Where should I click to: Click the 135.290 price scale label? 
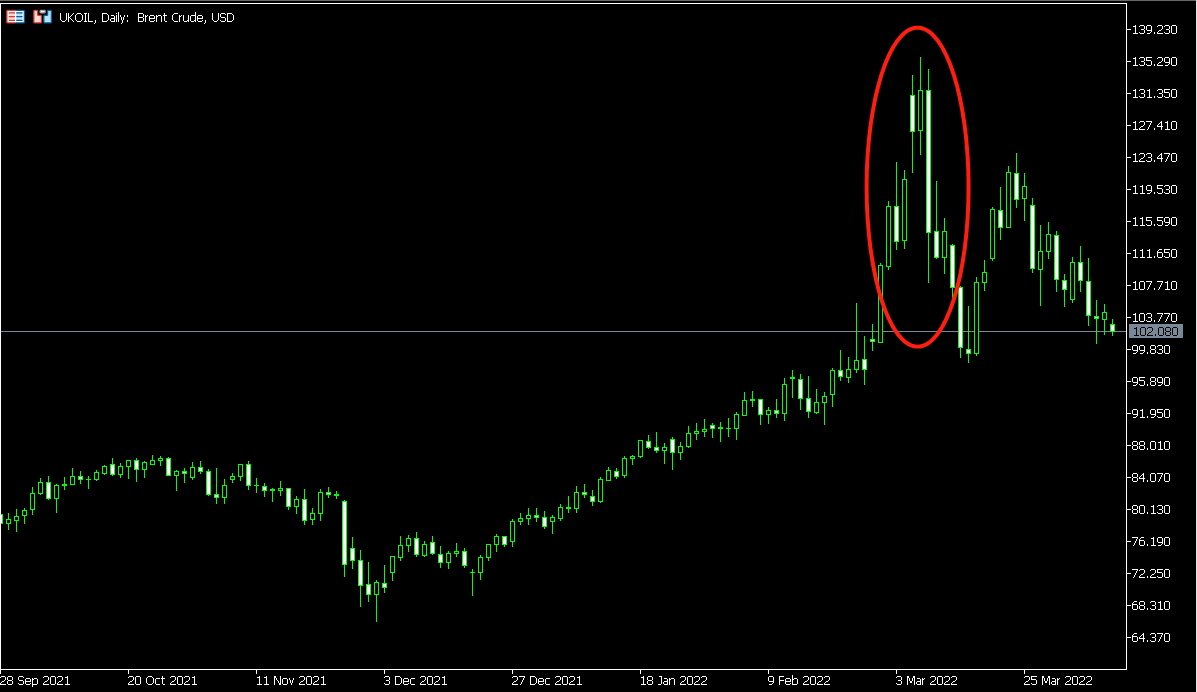1154,62
